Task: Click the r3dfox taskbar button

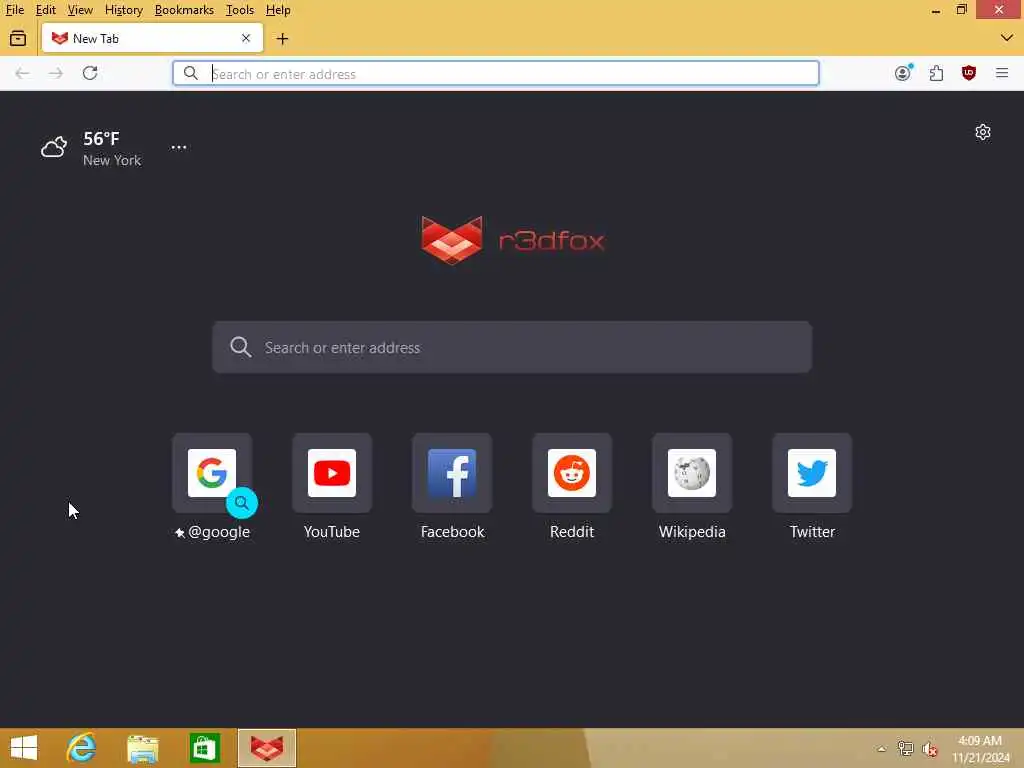Action: point(267,748)
